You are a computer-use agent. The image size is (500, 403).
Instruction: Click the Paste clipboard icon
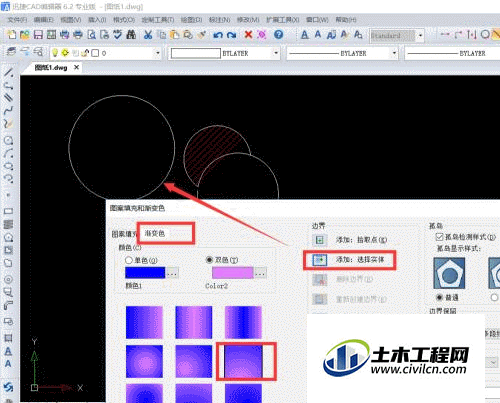point(175,35)
